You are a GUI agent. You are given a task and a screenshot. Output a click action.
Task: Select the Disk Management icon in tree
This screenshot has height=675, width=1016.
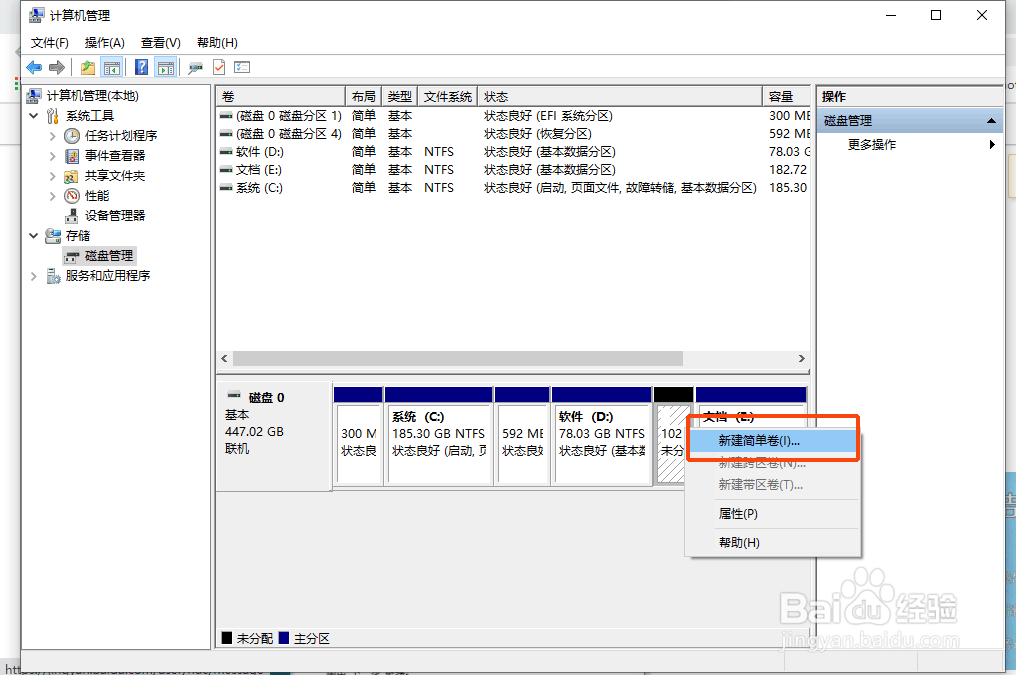click(x=72, y=257)
